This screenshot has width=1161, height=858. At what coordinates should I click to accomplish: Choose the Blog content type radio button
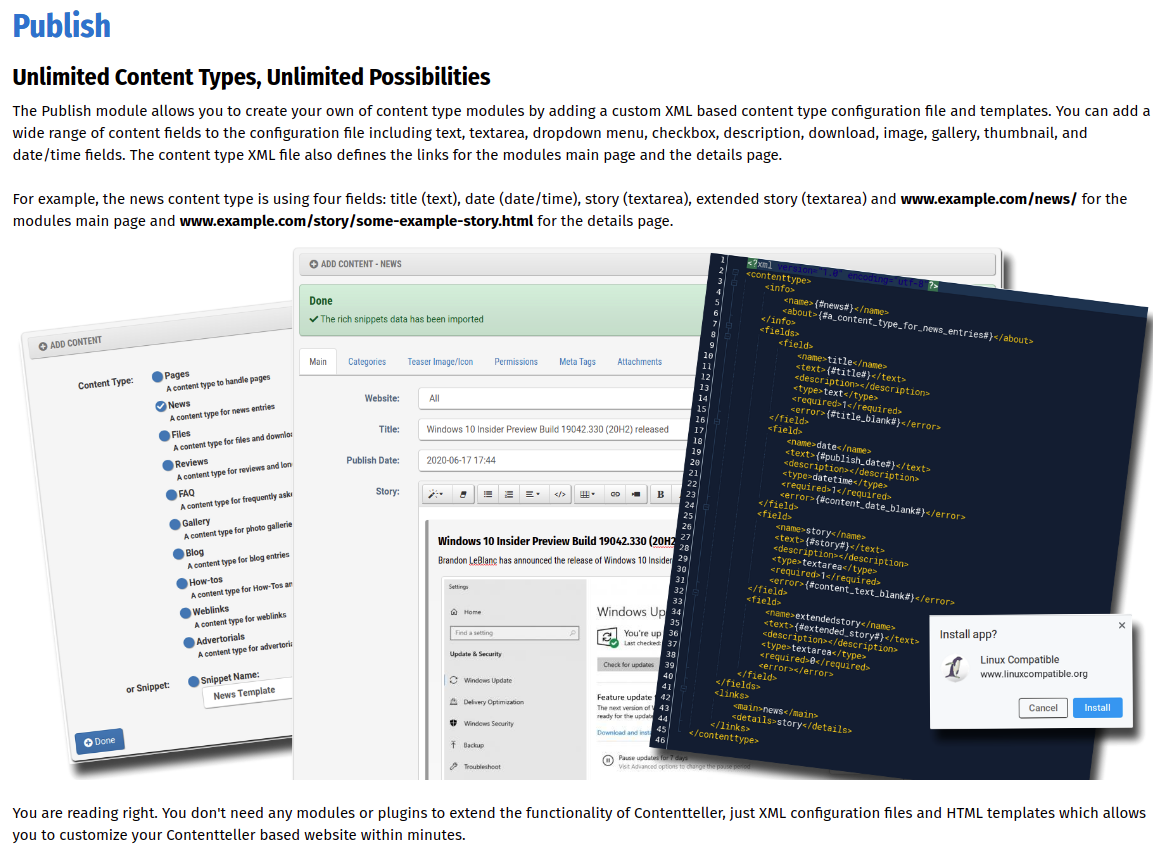(177, 553)
